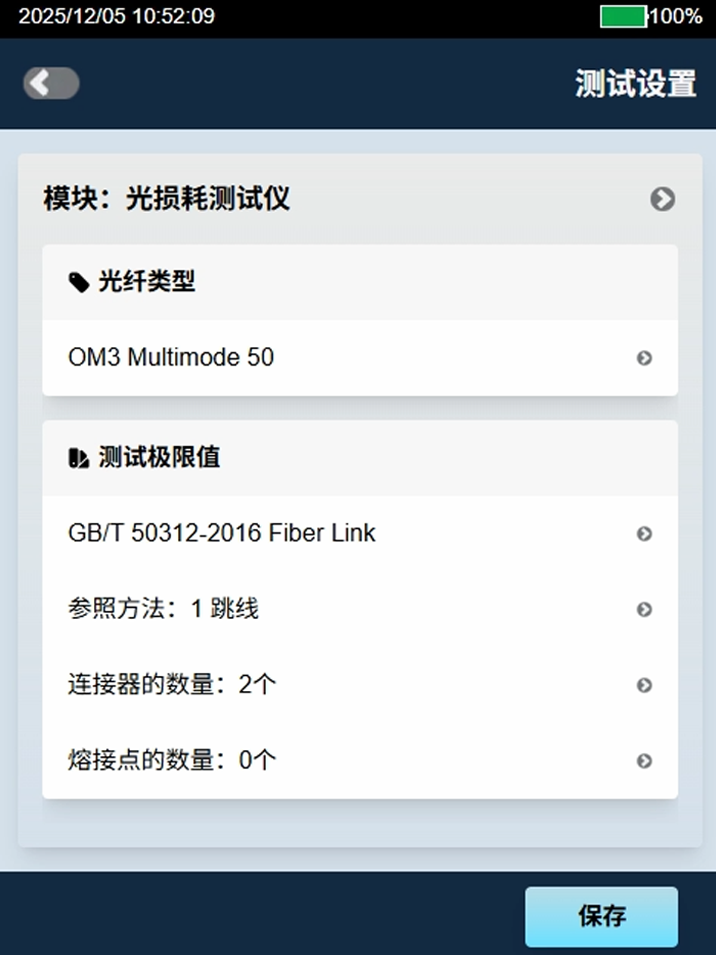The image size is (716, 955).
Task: Save settings with the 保存 button
Action: point(601,916)
